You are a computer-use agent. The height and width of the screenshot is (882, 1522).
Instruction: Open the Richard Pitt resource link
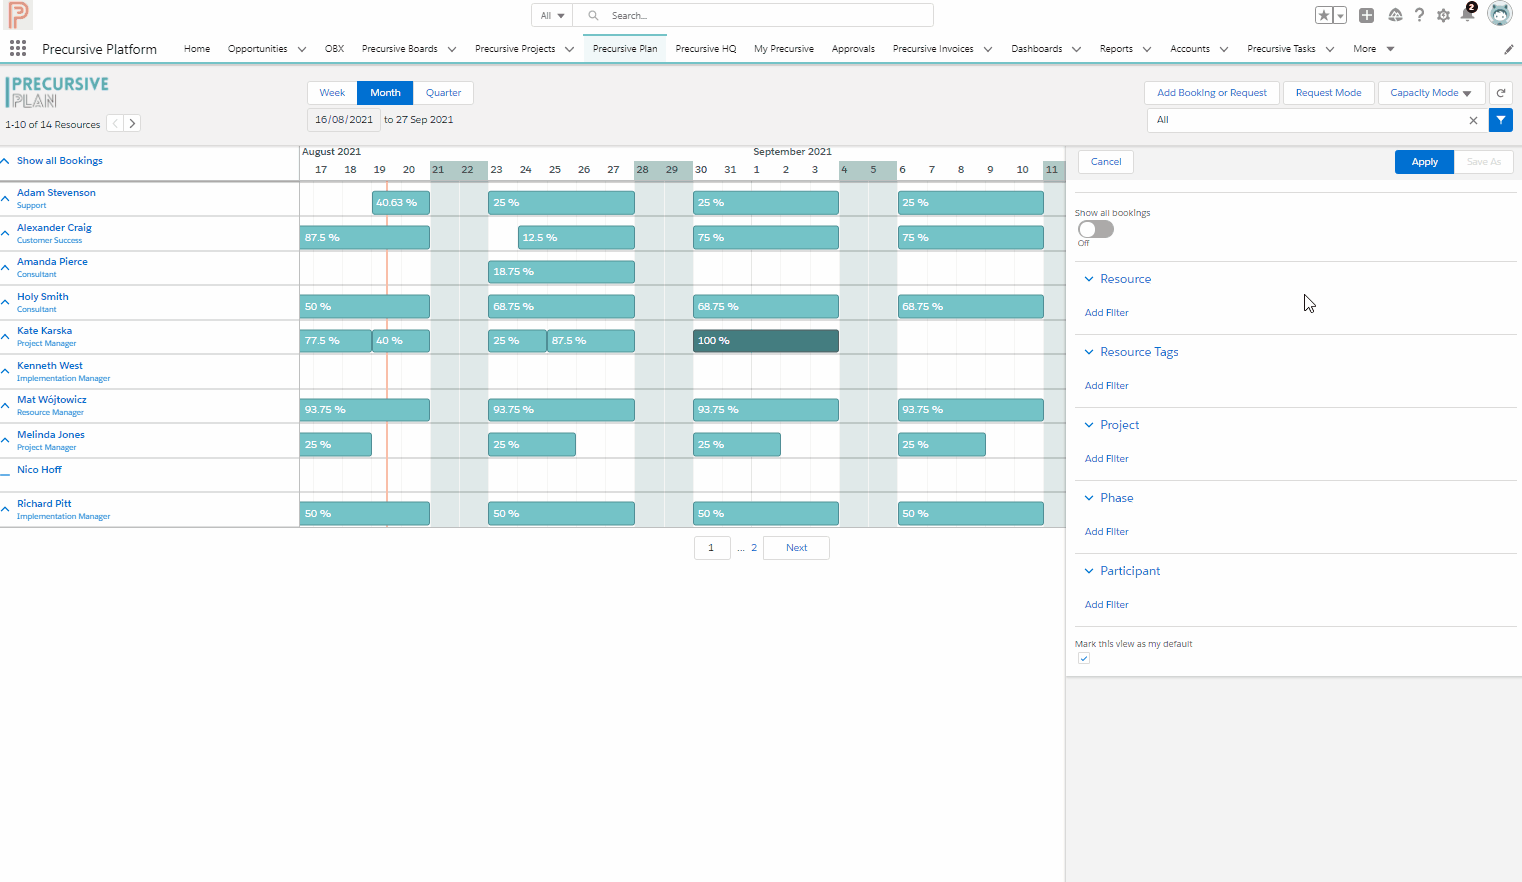point(44,504)
